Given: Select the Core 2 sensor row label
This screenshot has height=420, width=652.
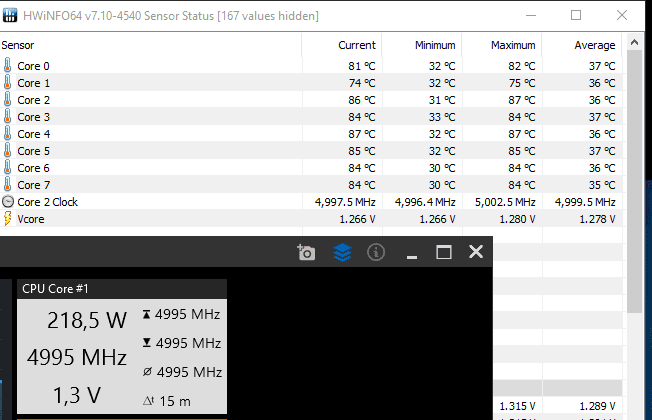Looking at the screenshot, I should click(x=33, y=100).
